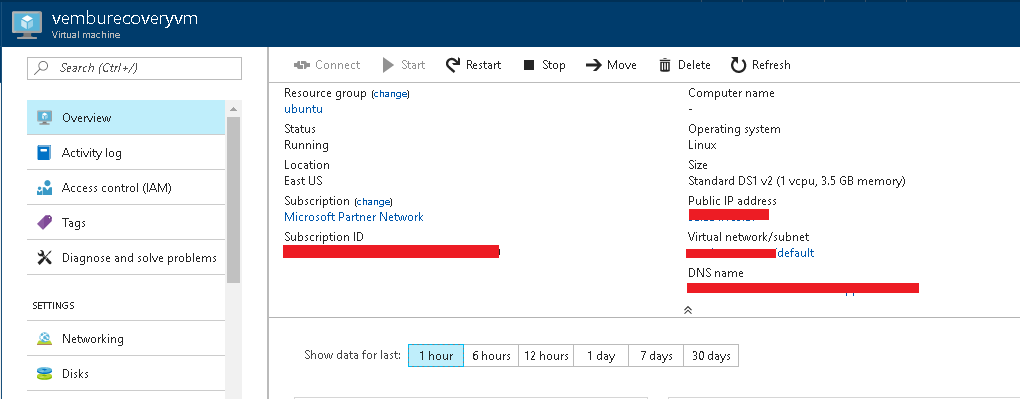Click the Refresh circular icon

738,65
